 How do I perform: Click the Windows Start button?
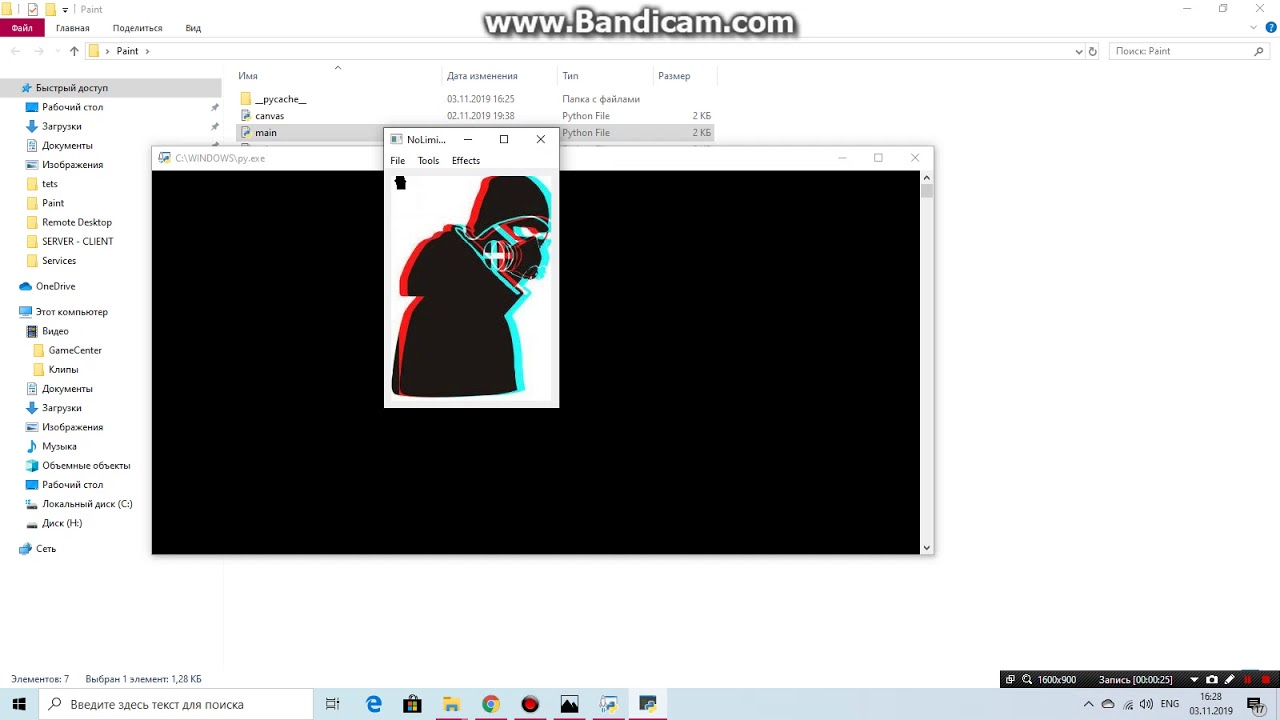click(19, 704)
